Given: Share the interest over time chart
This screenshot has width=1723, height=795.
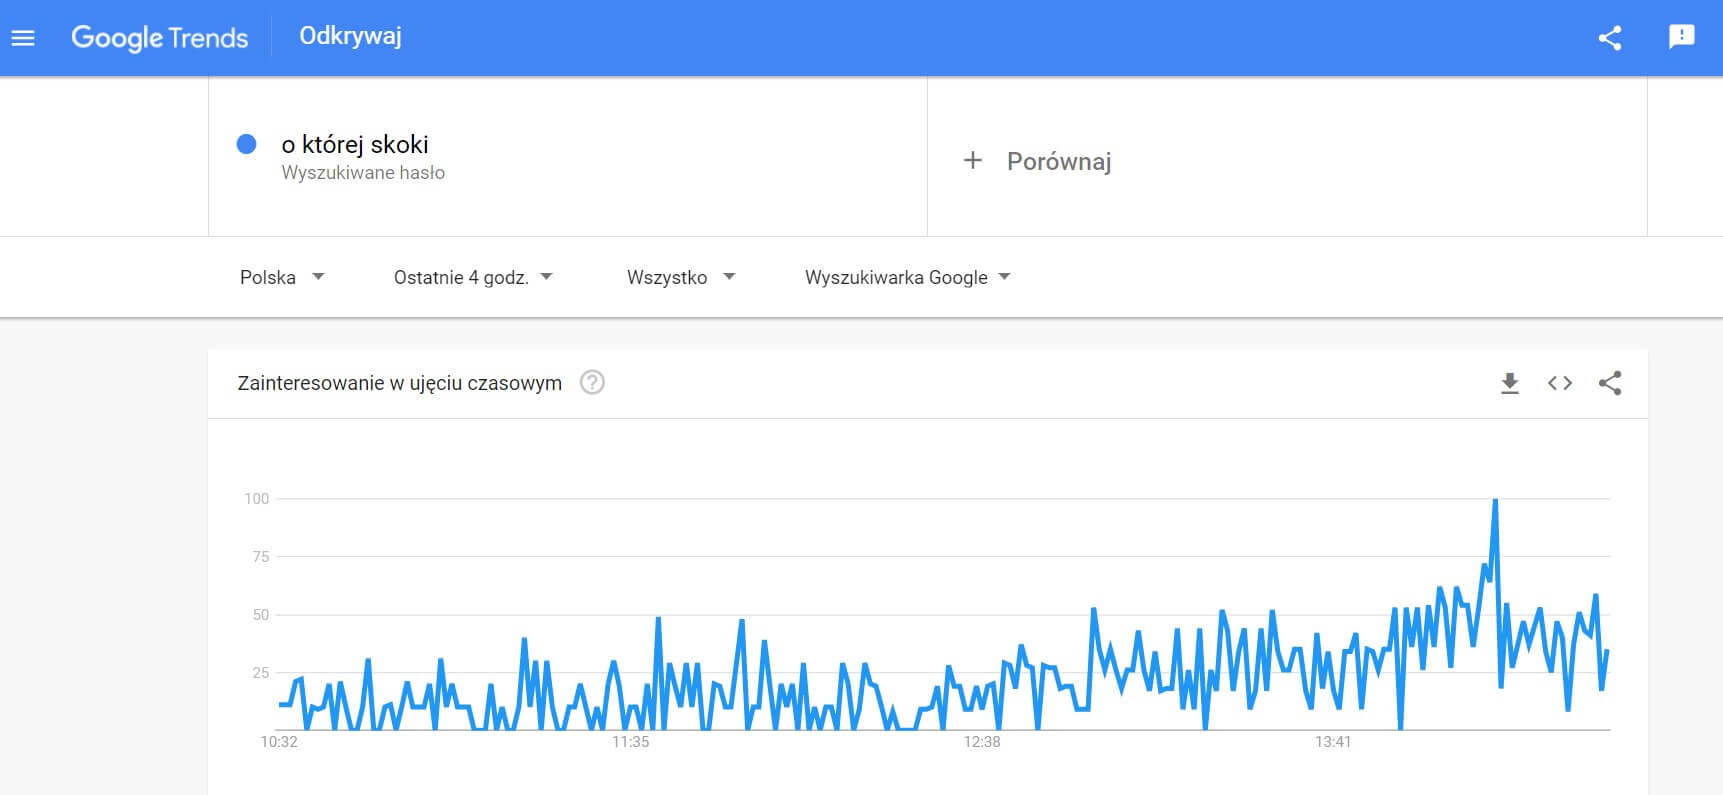Looking at the screenshot, I should coord(1609,382).
